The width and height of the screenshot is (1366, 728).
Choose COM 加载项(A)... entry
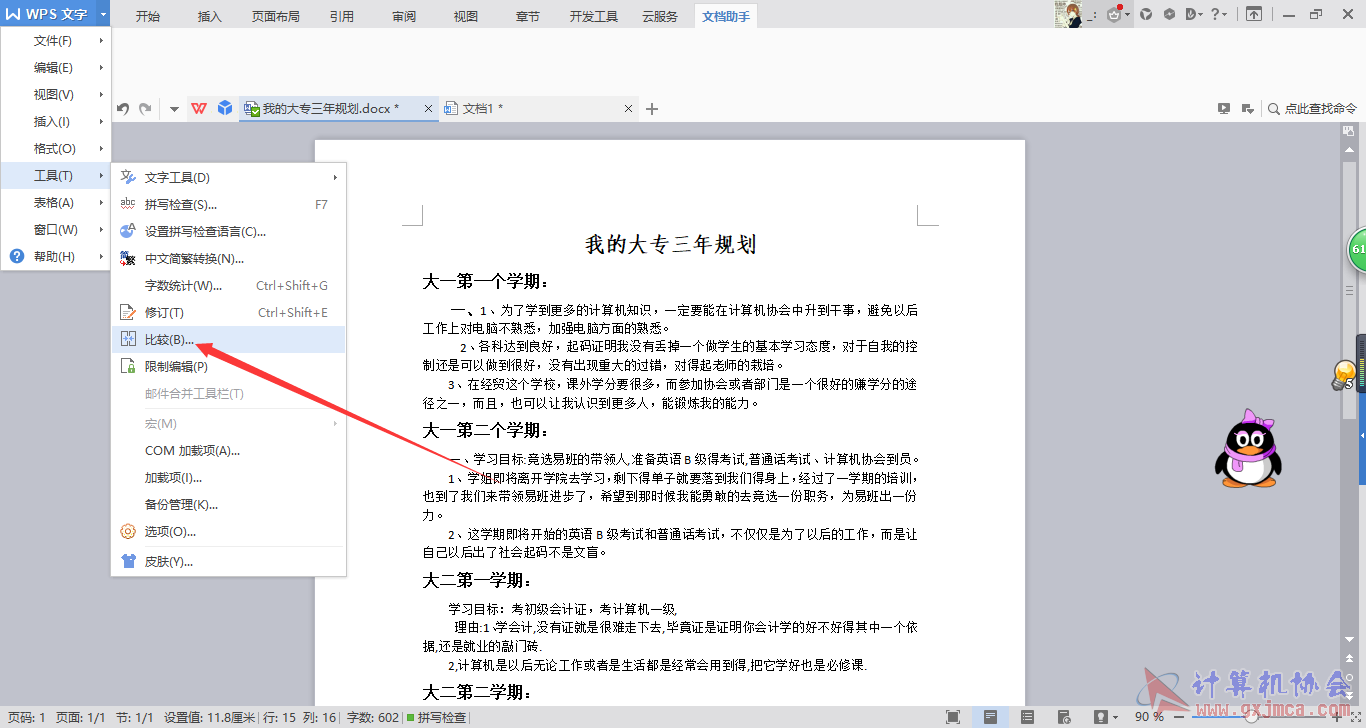click(228, 451)
